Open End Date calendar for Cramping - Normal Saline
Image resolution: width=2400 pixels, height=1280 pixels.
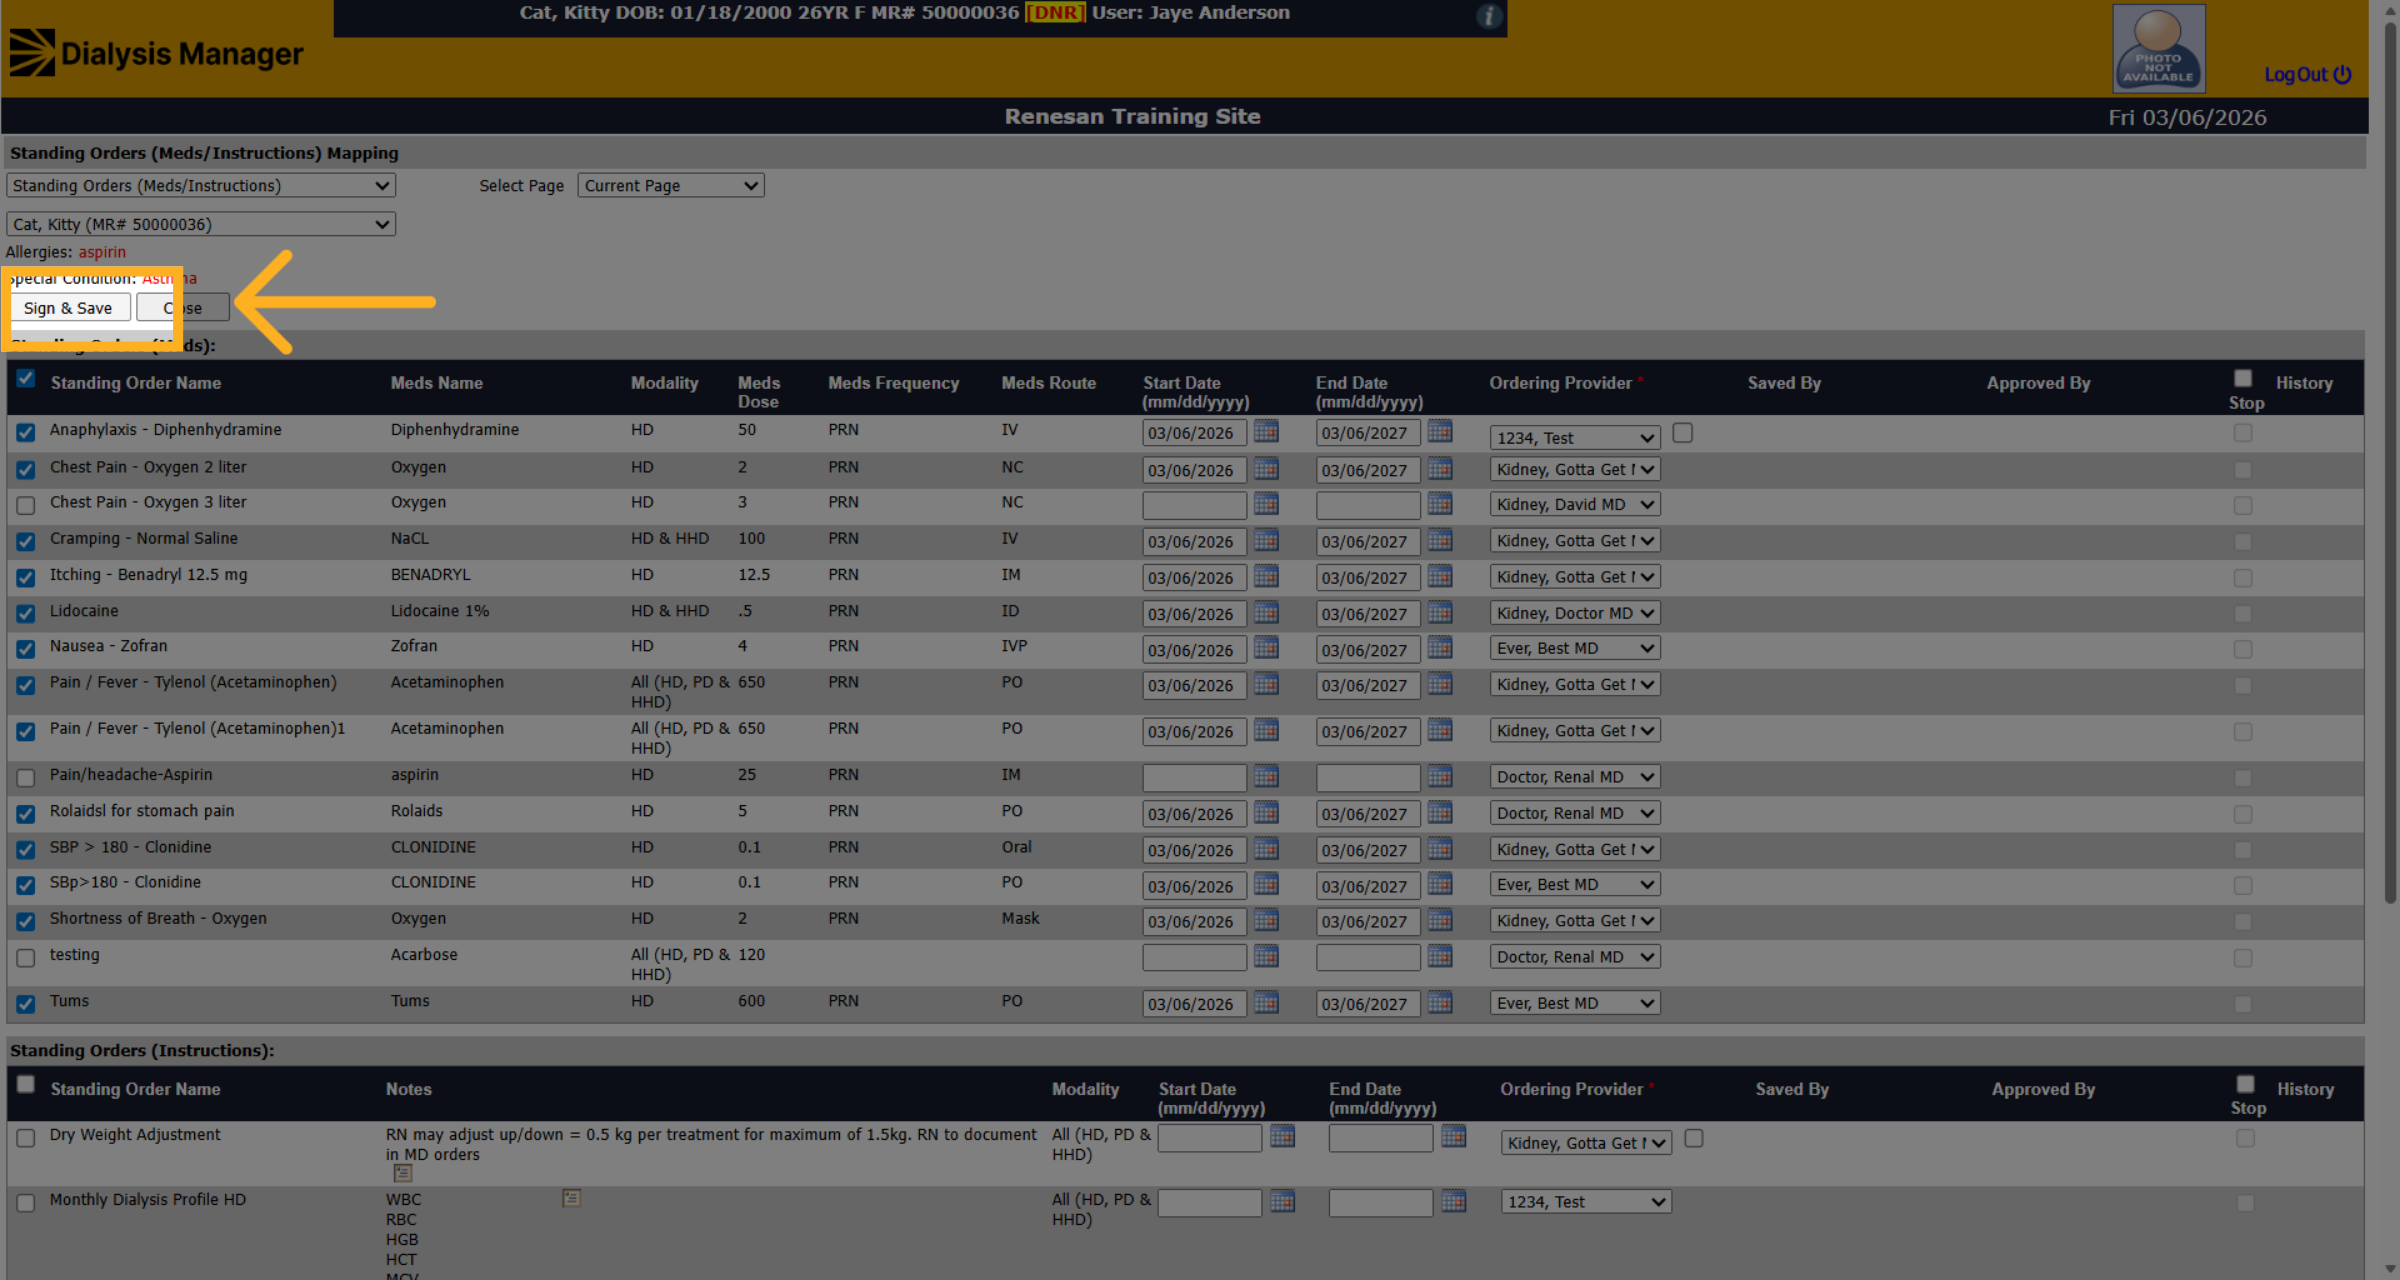[x=1440, y=541]
